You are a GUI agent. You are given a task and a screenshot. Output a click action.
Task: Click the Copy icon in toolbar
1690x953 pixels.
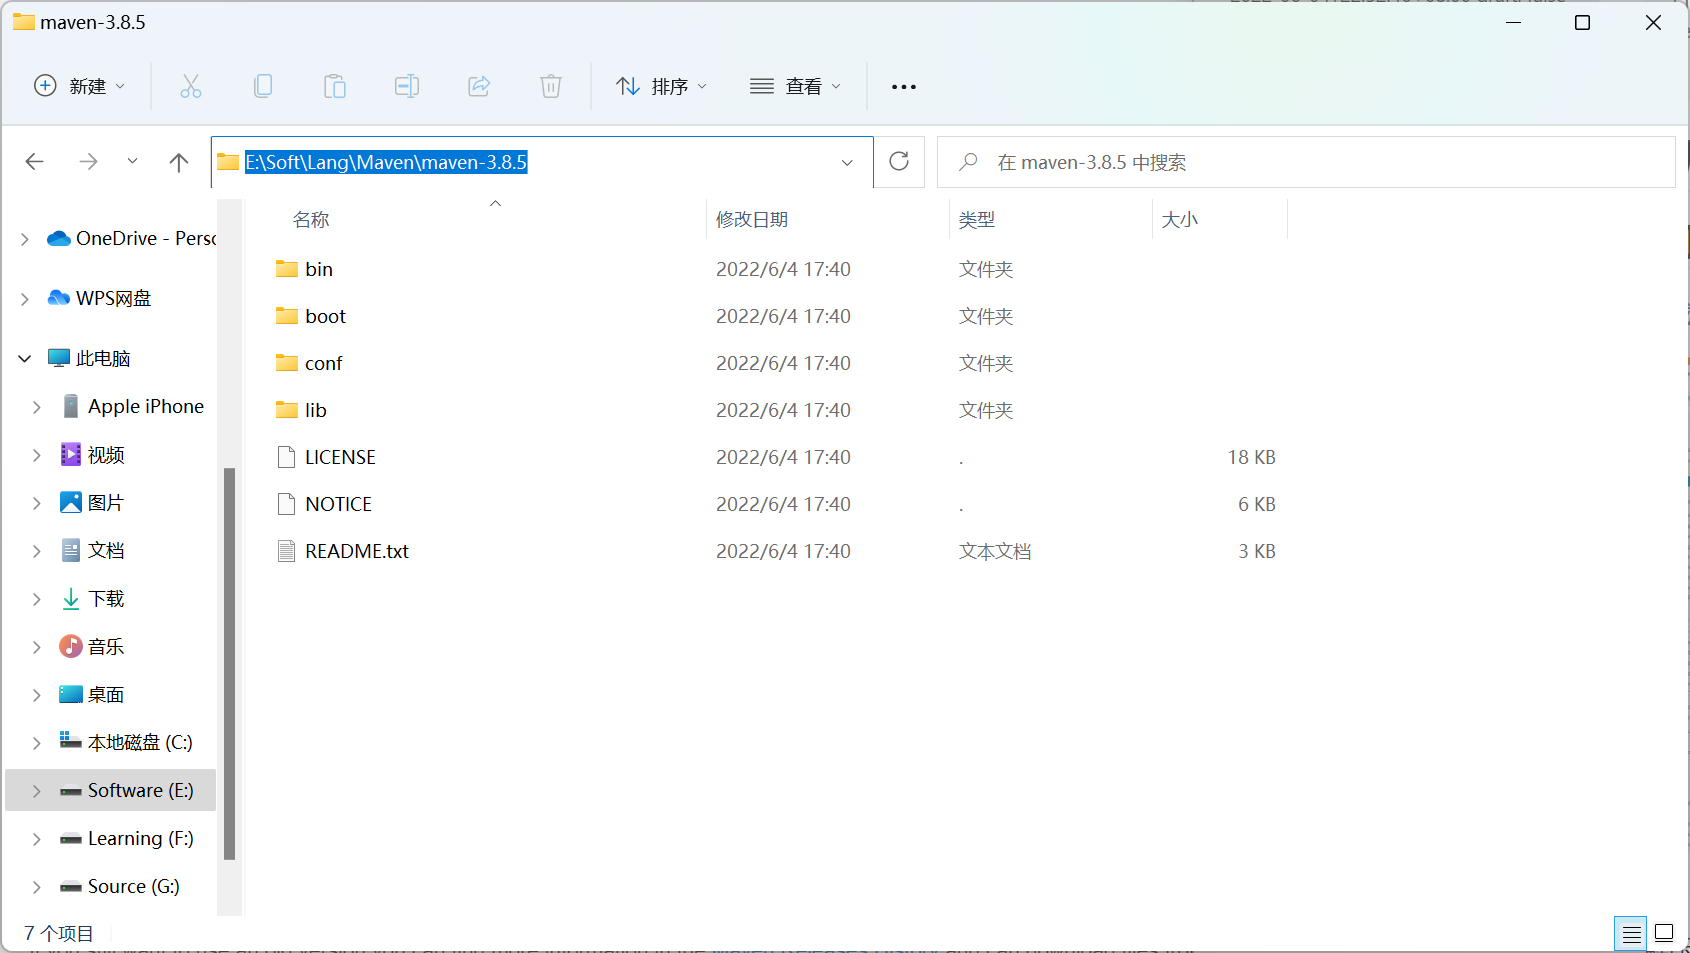(x=263, y=87)
